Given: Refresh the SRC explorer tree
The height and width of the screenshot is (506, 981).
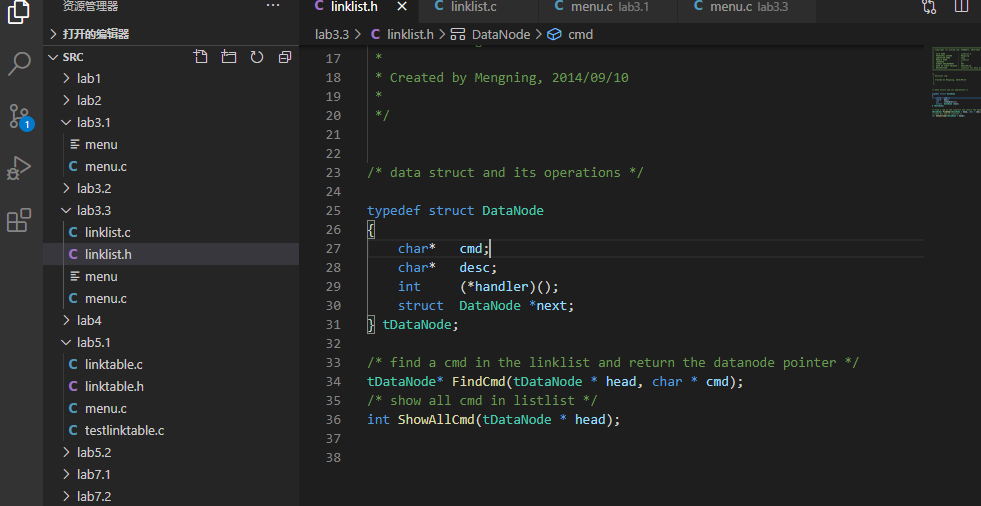Looking at the screenshot, I should click(257, 57).
